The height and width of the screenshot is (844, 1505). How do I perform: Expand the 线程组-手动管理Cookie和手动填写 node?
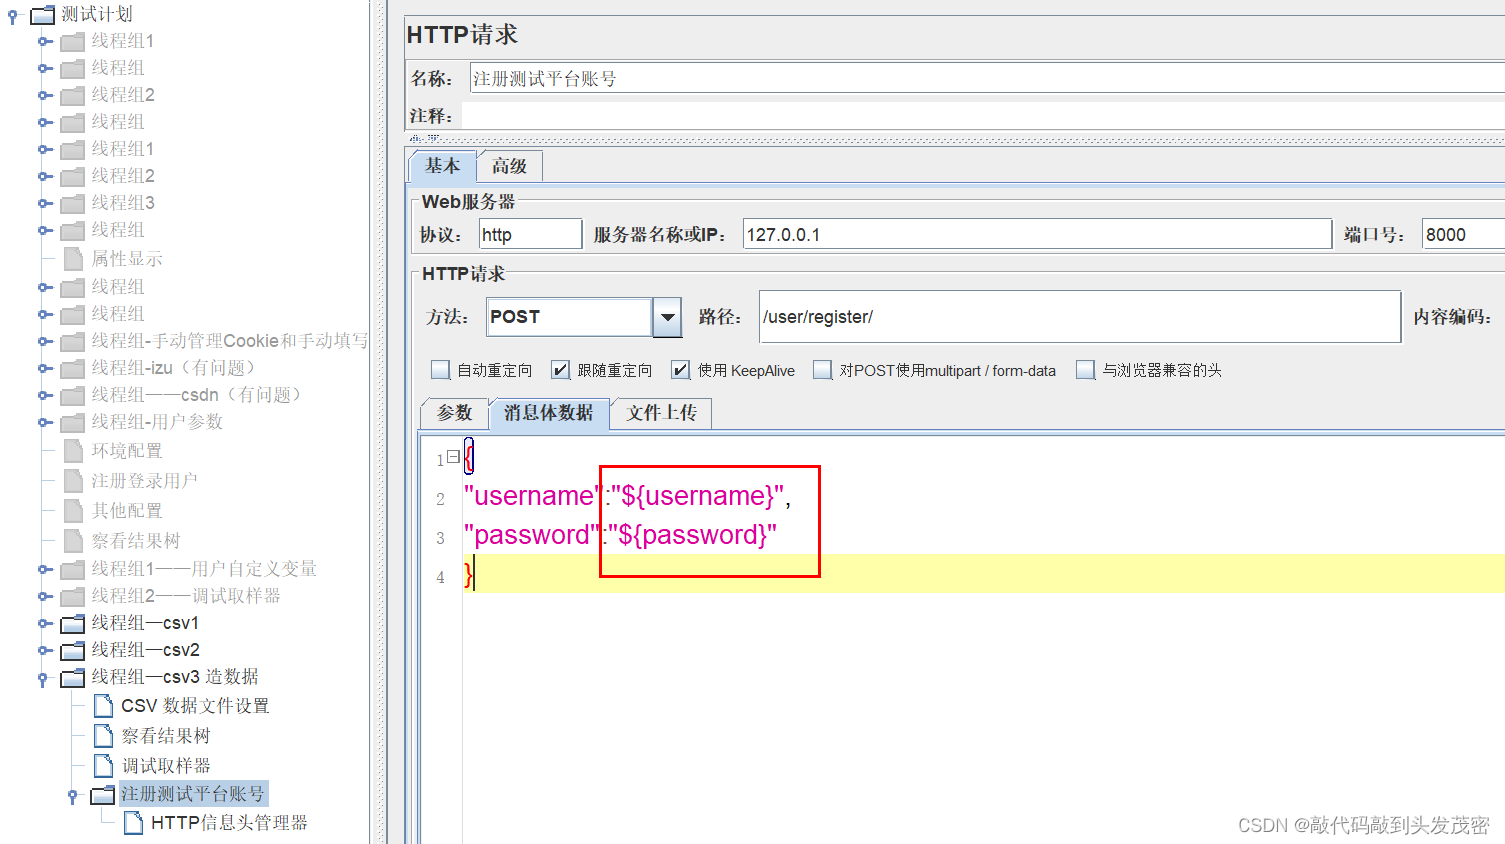[x=43, y=341]
